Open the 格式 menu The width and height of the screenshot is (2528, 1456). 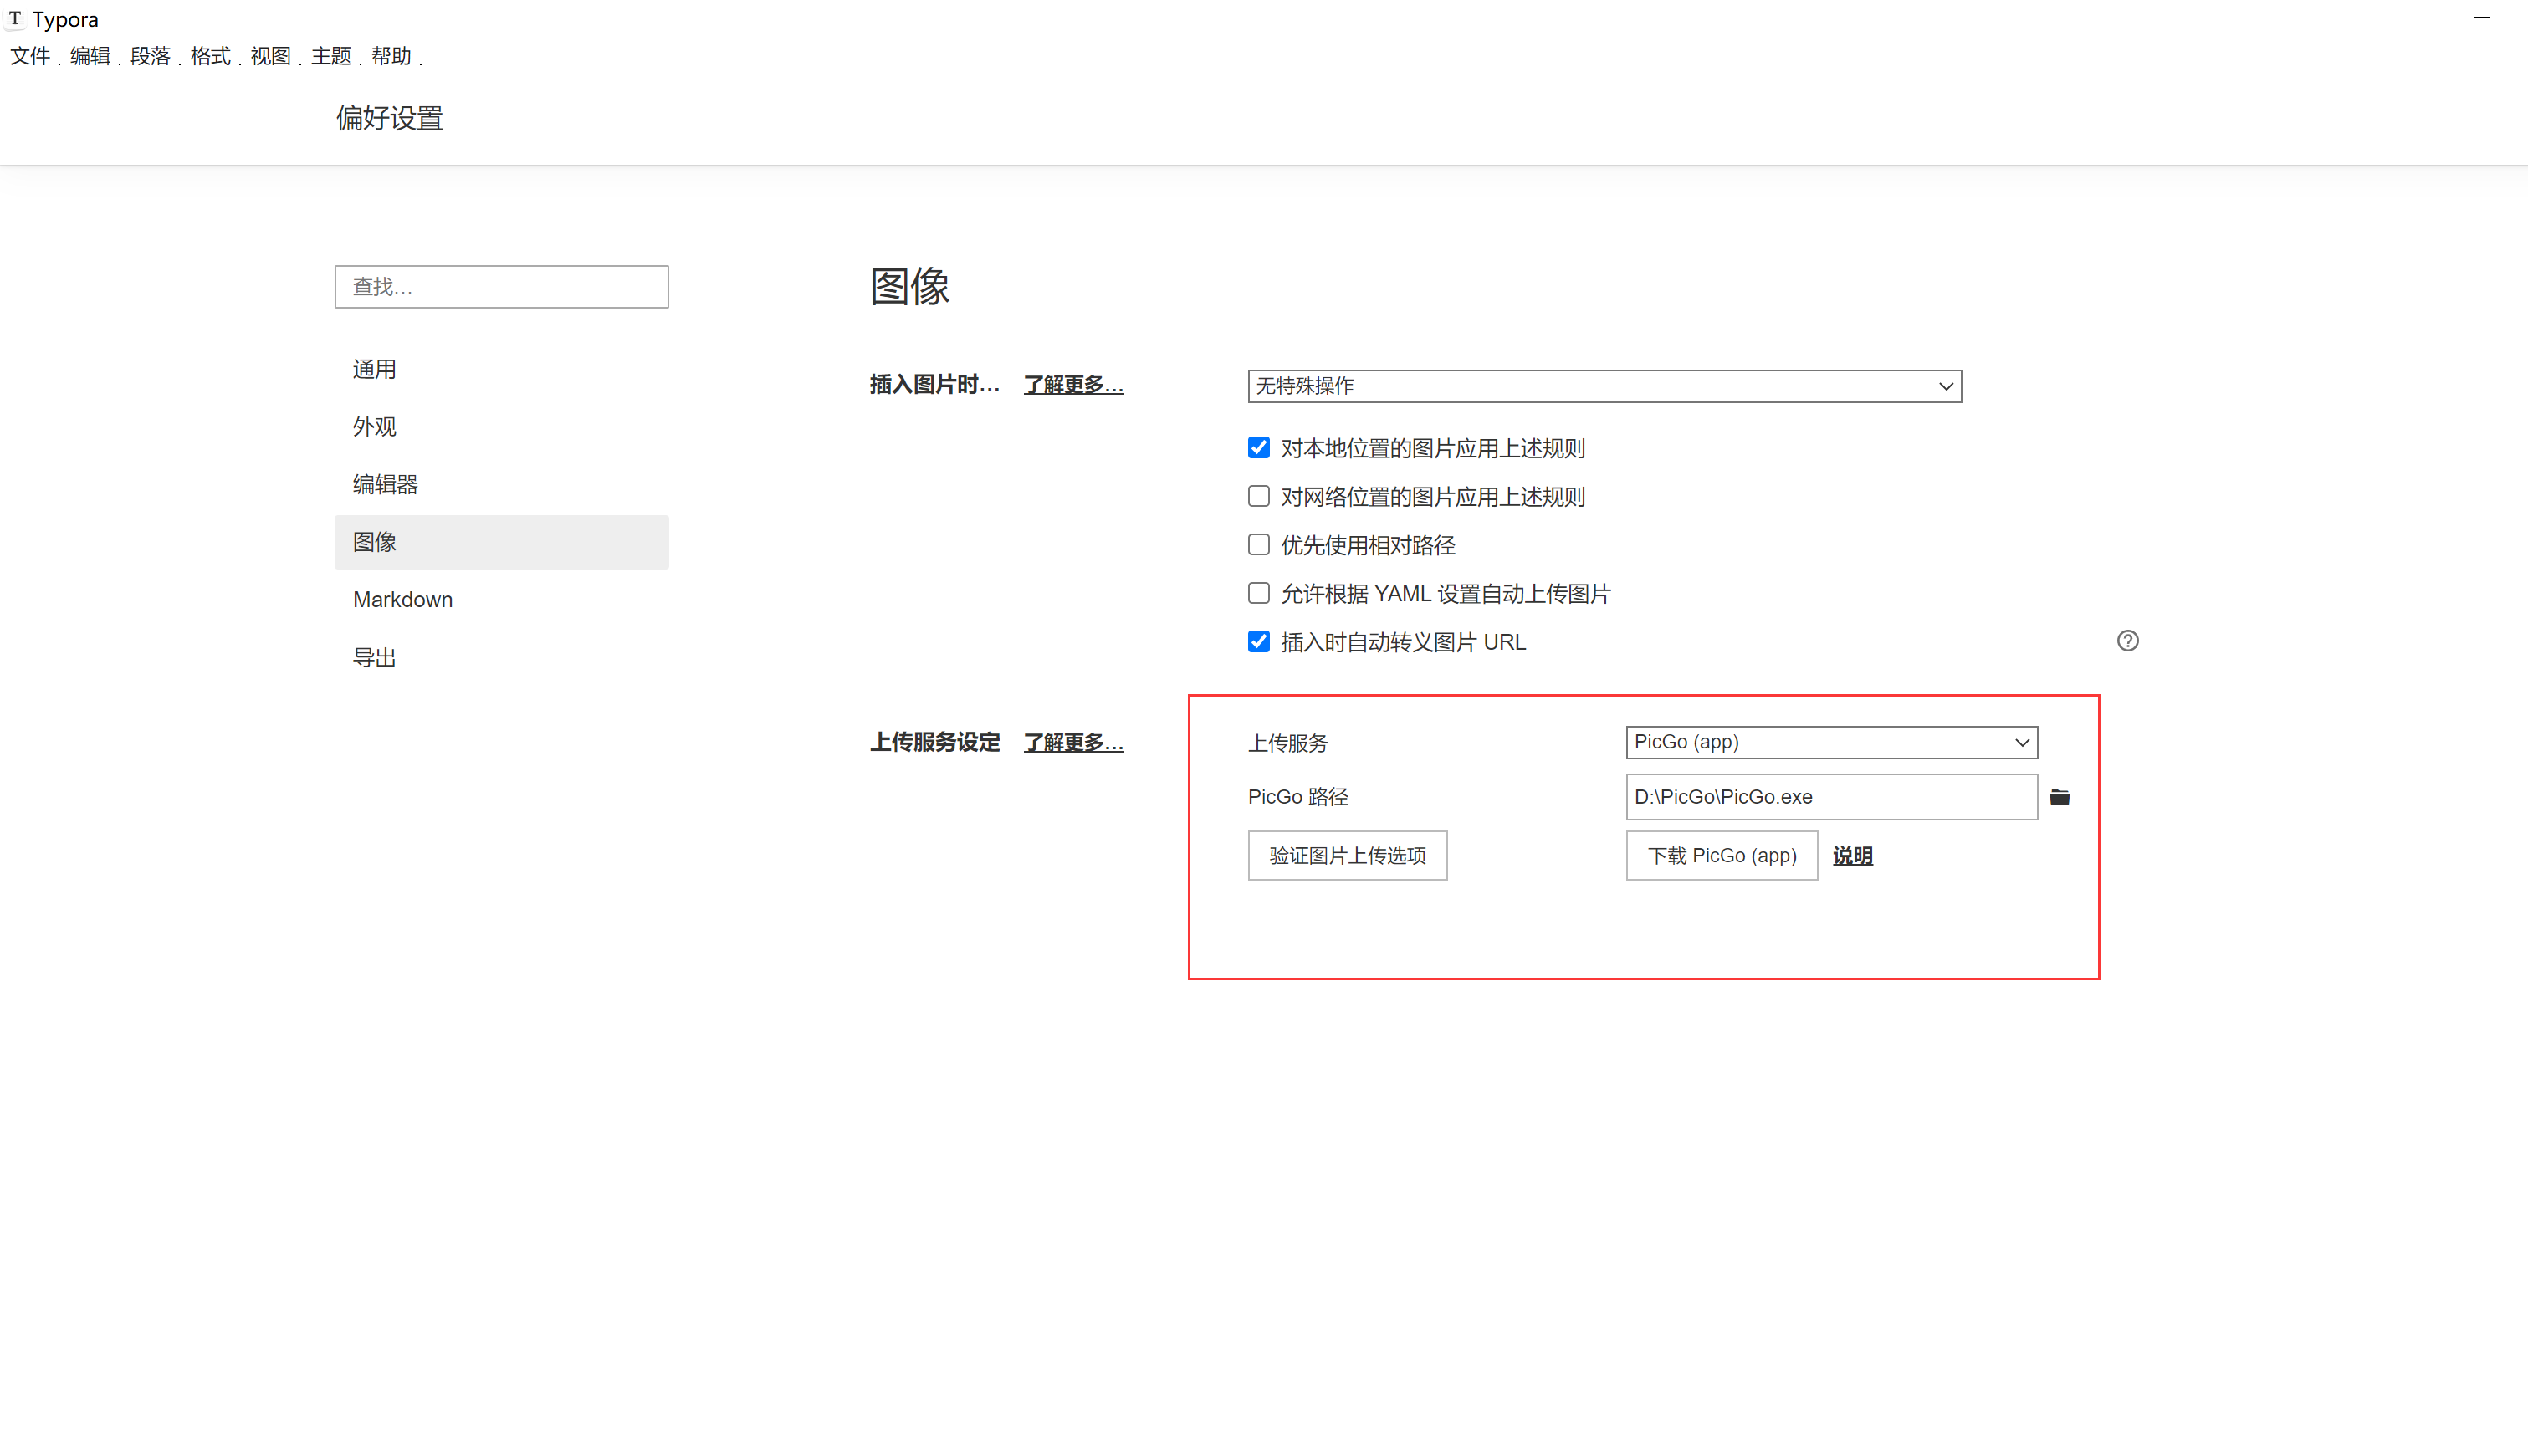(x=210, y=56)
